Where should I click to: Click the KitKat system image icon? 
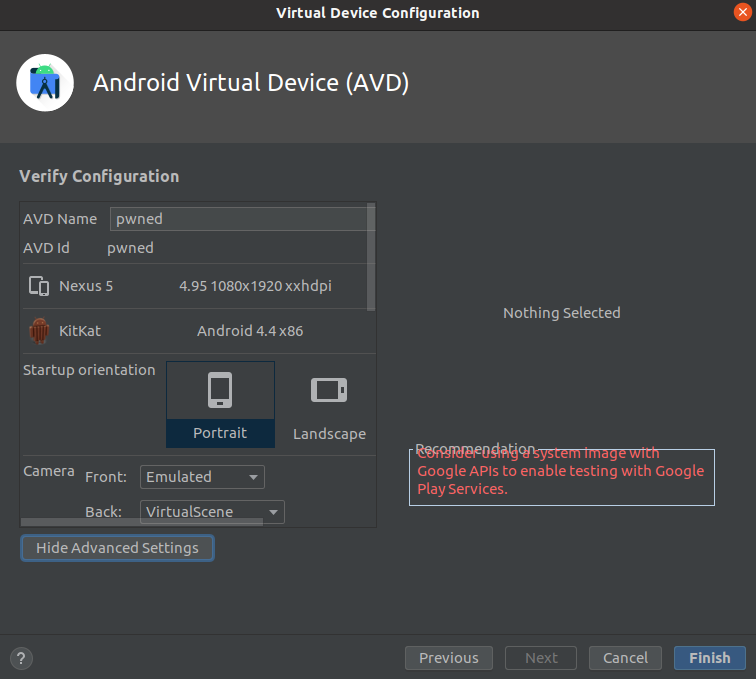coord(39,331)
